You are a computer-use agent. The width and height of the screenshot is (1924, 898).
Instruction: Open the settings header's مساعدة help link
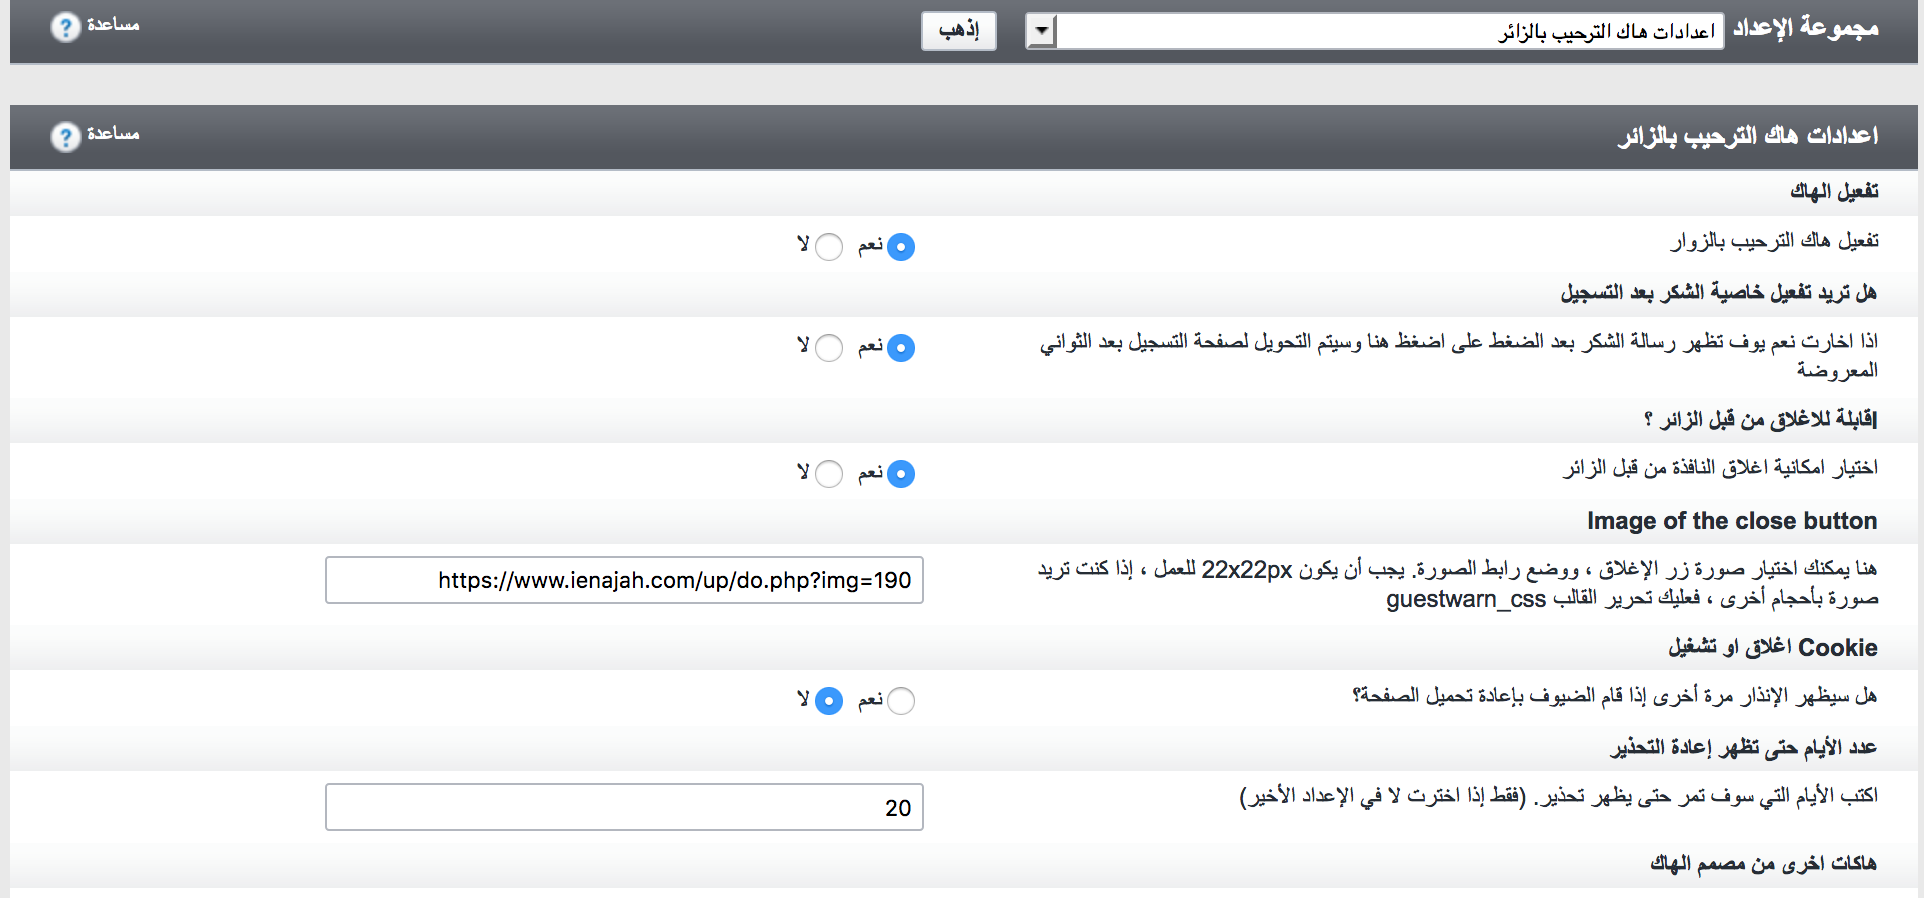[112, 134]
